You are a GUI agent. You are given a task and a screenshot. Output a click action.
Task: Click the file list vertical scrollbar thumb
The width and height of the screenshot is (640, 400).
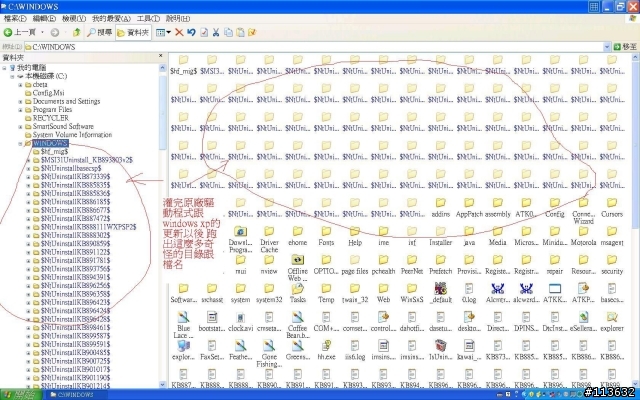click(x=636, y=144)
